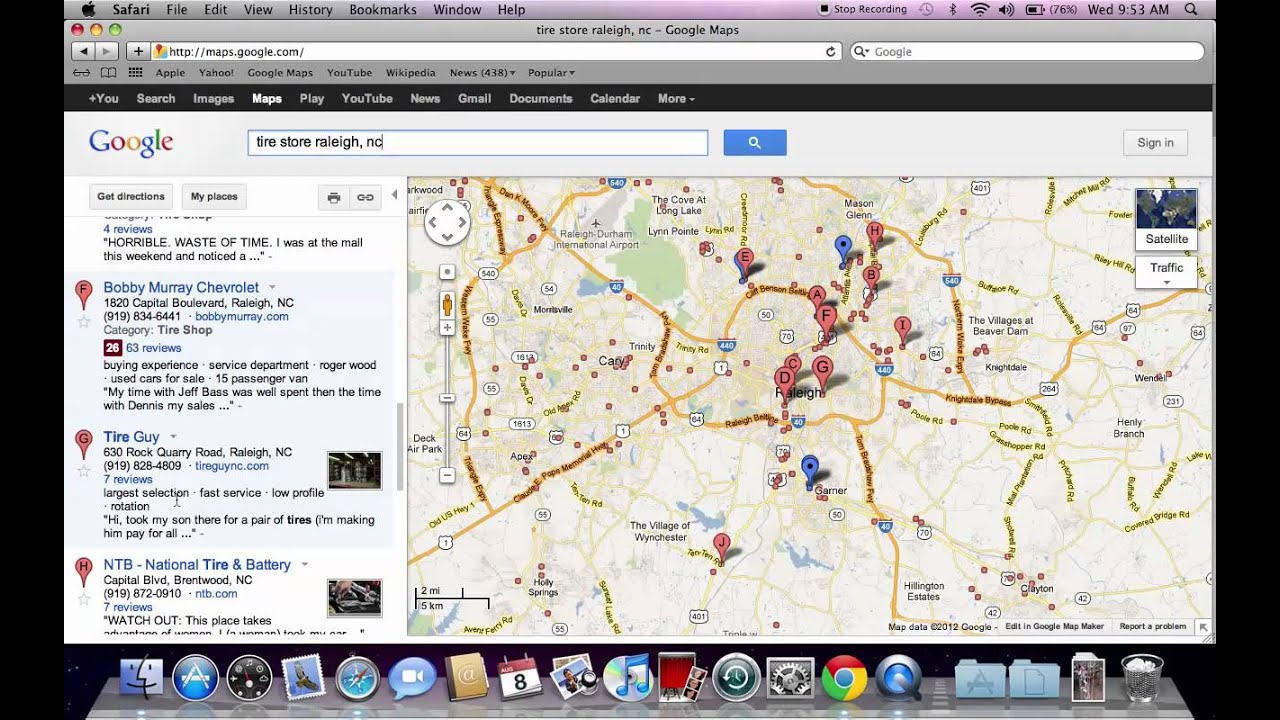The height and width of the screenshot is (720, 1280).
Task: Click the link chain icon
Action: [365, 197]
